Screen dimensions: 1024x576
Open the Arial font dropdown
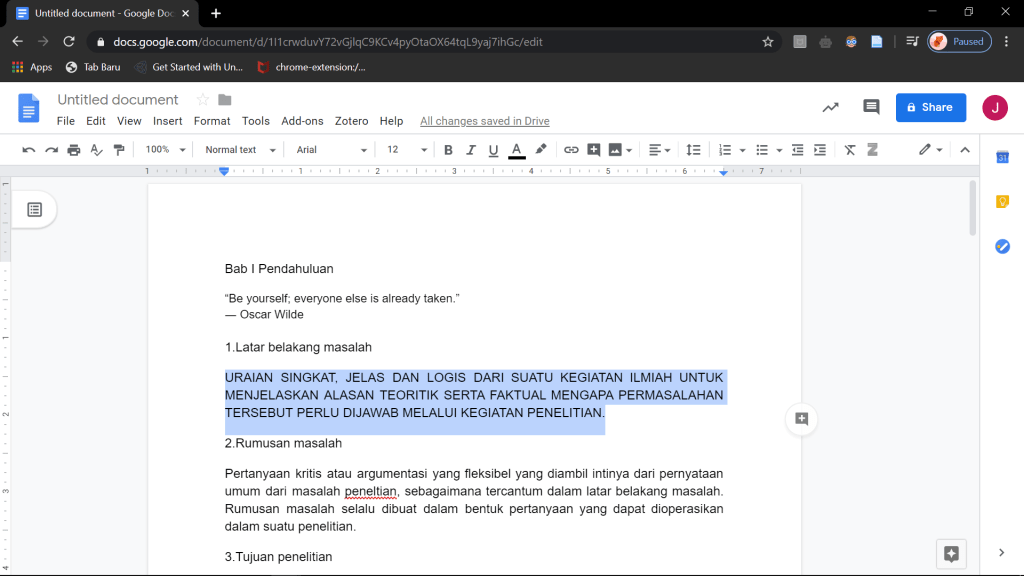331,150
